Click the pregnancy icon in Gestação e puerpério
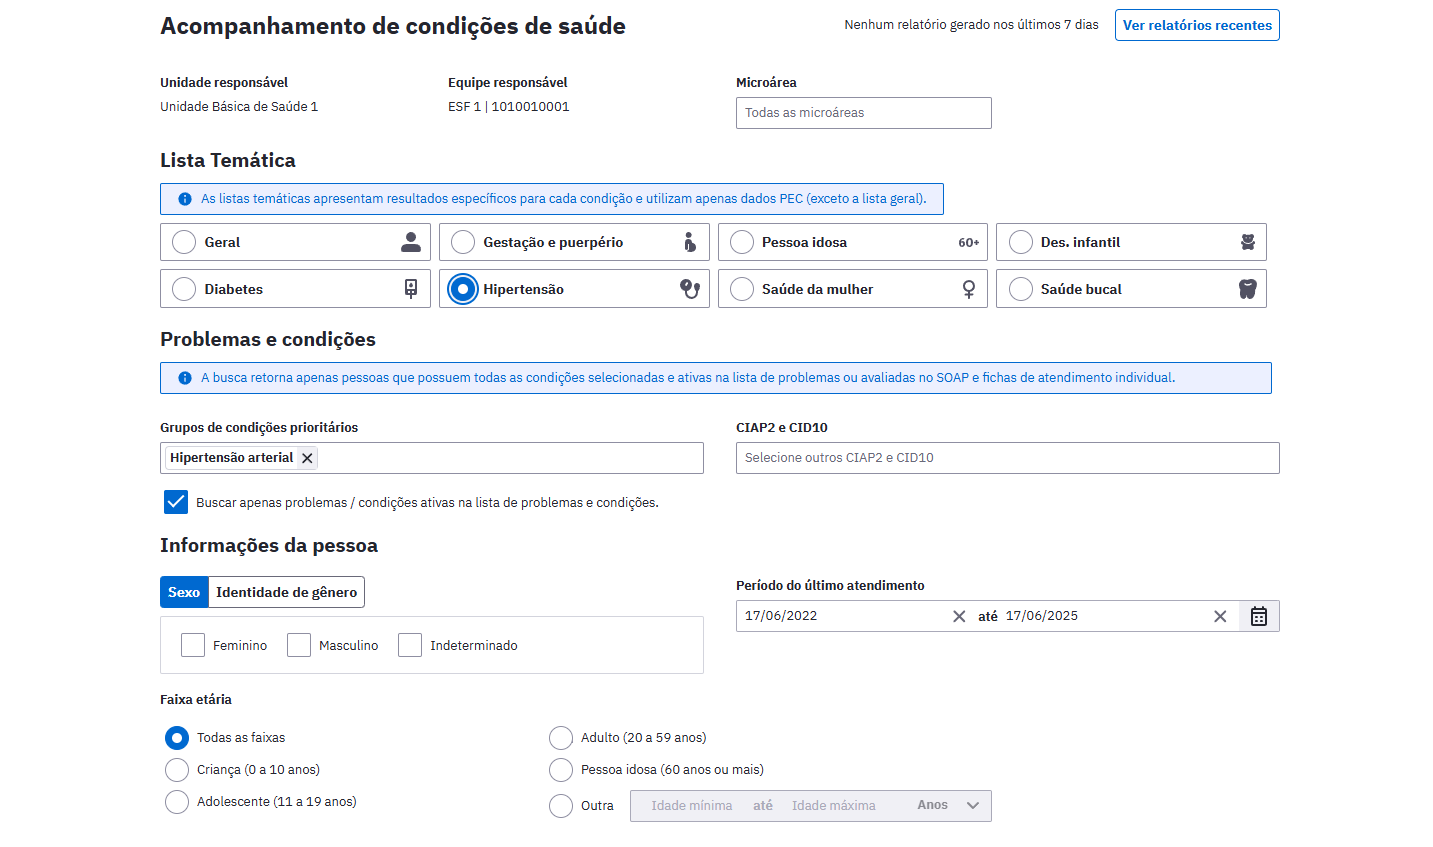 (690, 242)
